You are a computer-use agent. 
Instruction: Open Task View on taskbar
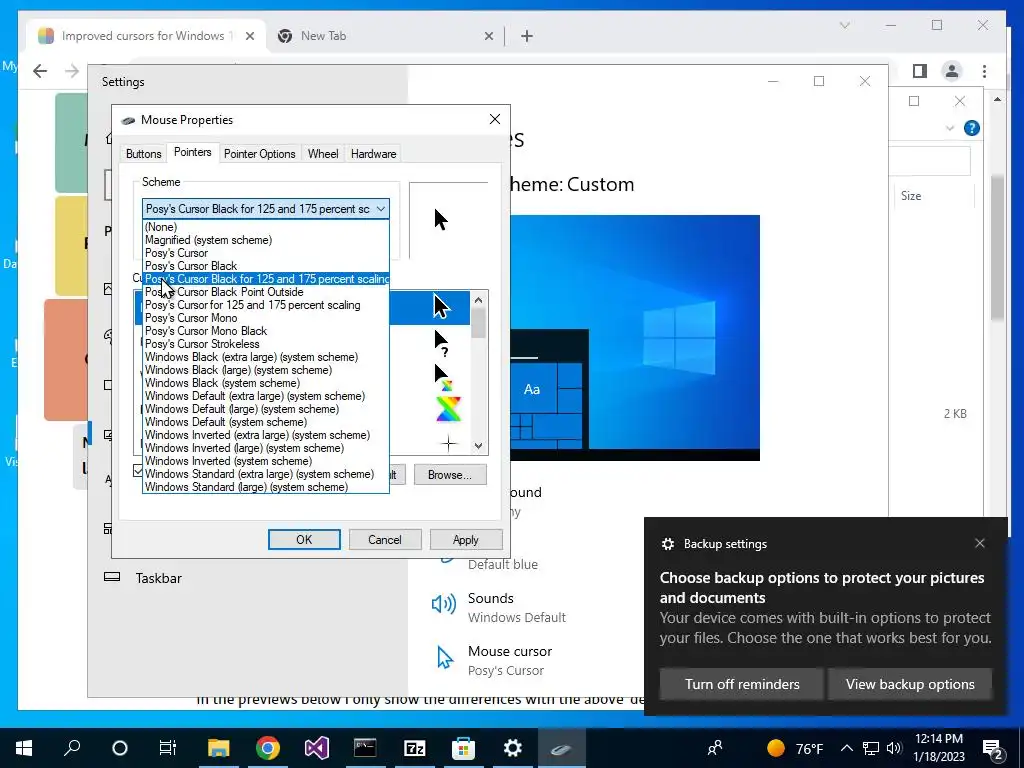(168, 748)
